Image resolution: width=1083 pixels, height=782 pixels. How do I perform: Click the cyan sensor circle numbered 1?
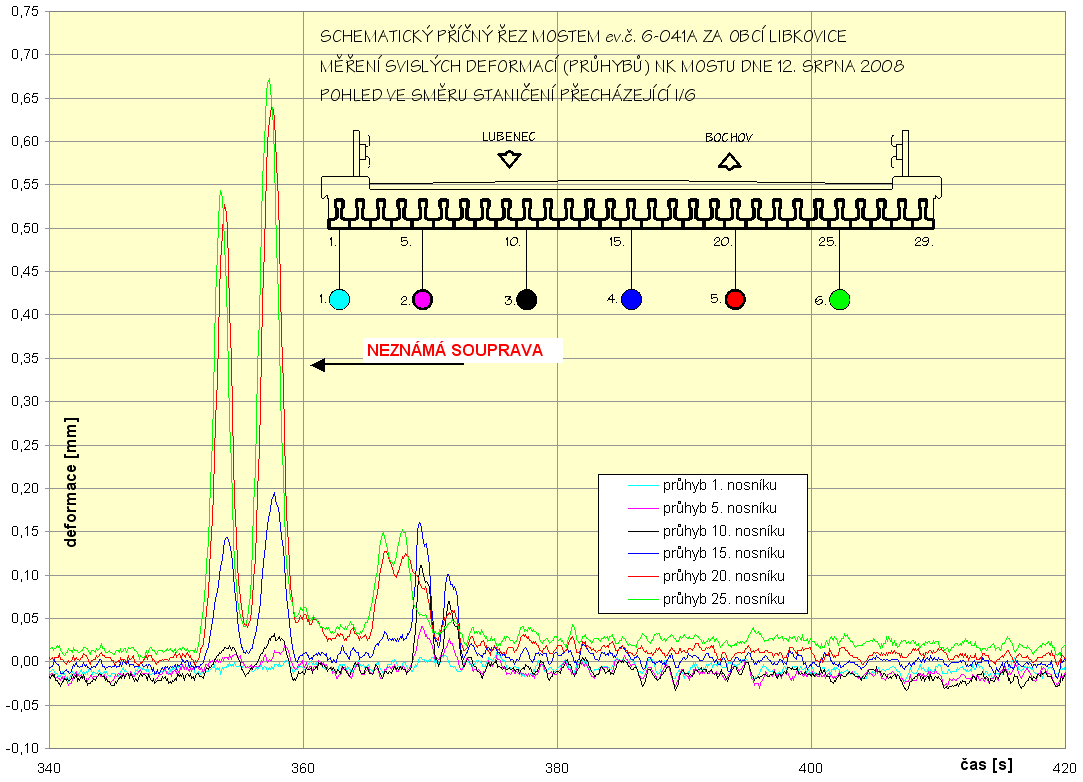339,299
